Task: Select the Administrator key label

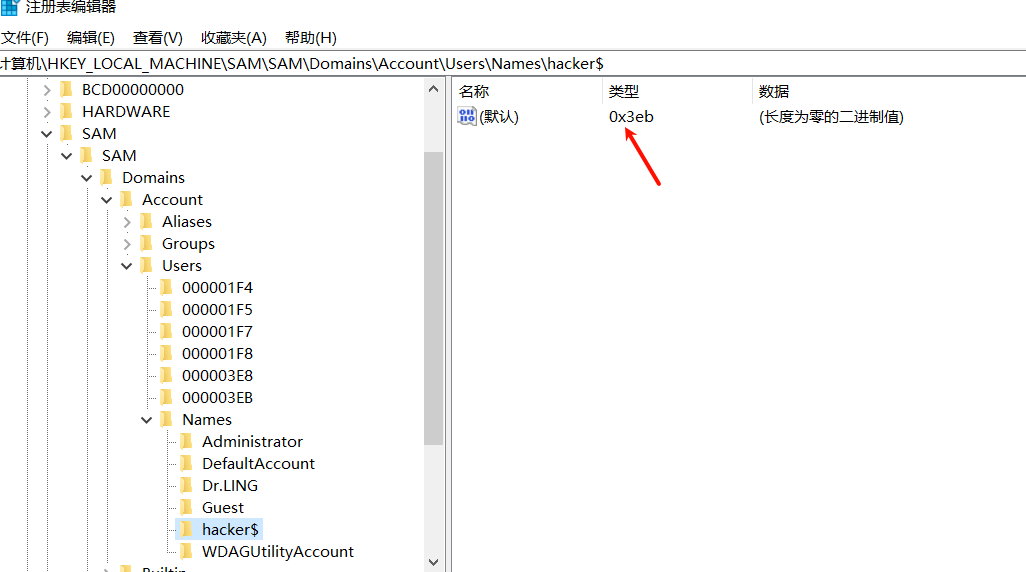Action: (x=252, y=442)
